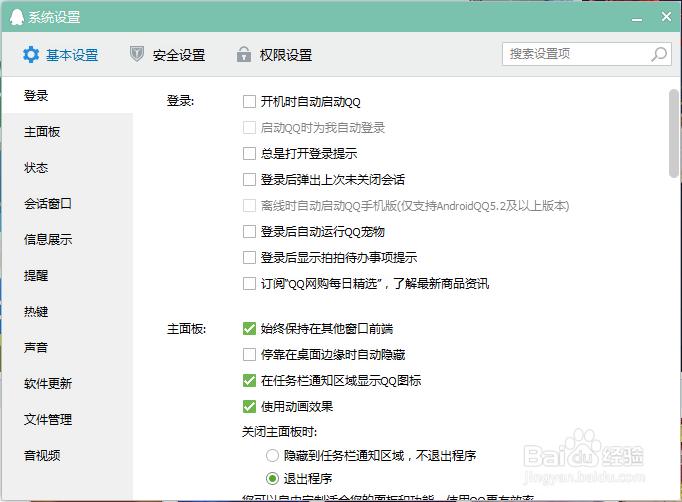Image resolution: width=682 pixels, height=502 pixels.
Task: Select 退出程序 radio option
Action: pos(272,479)
